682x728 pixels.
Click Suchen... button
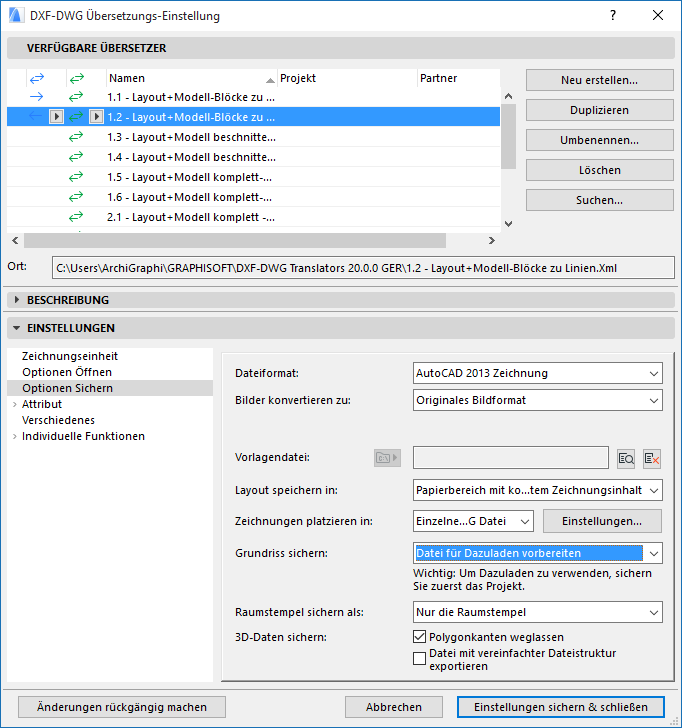coord(599,200)
